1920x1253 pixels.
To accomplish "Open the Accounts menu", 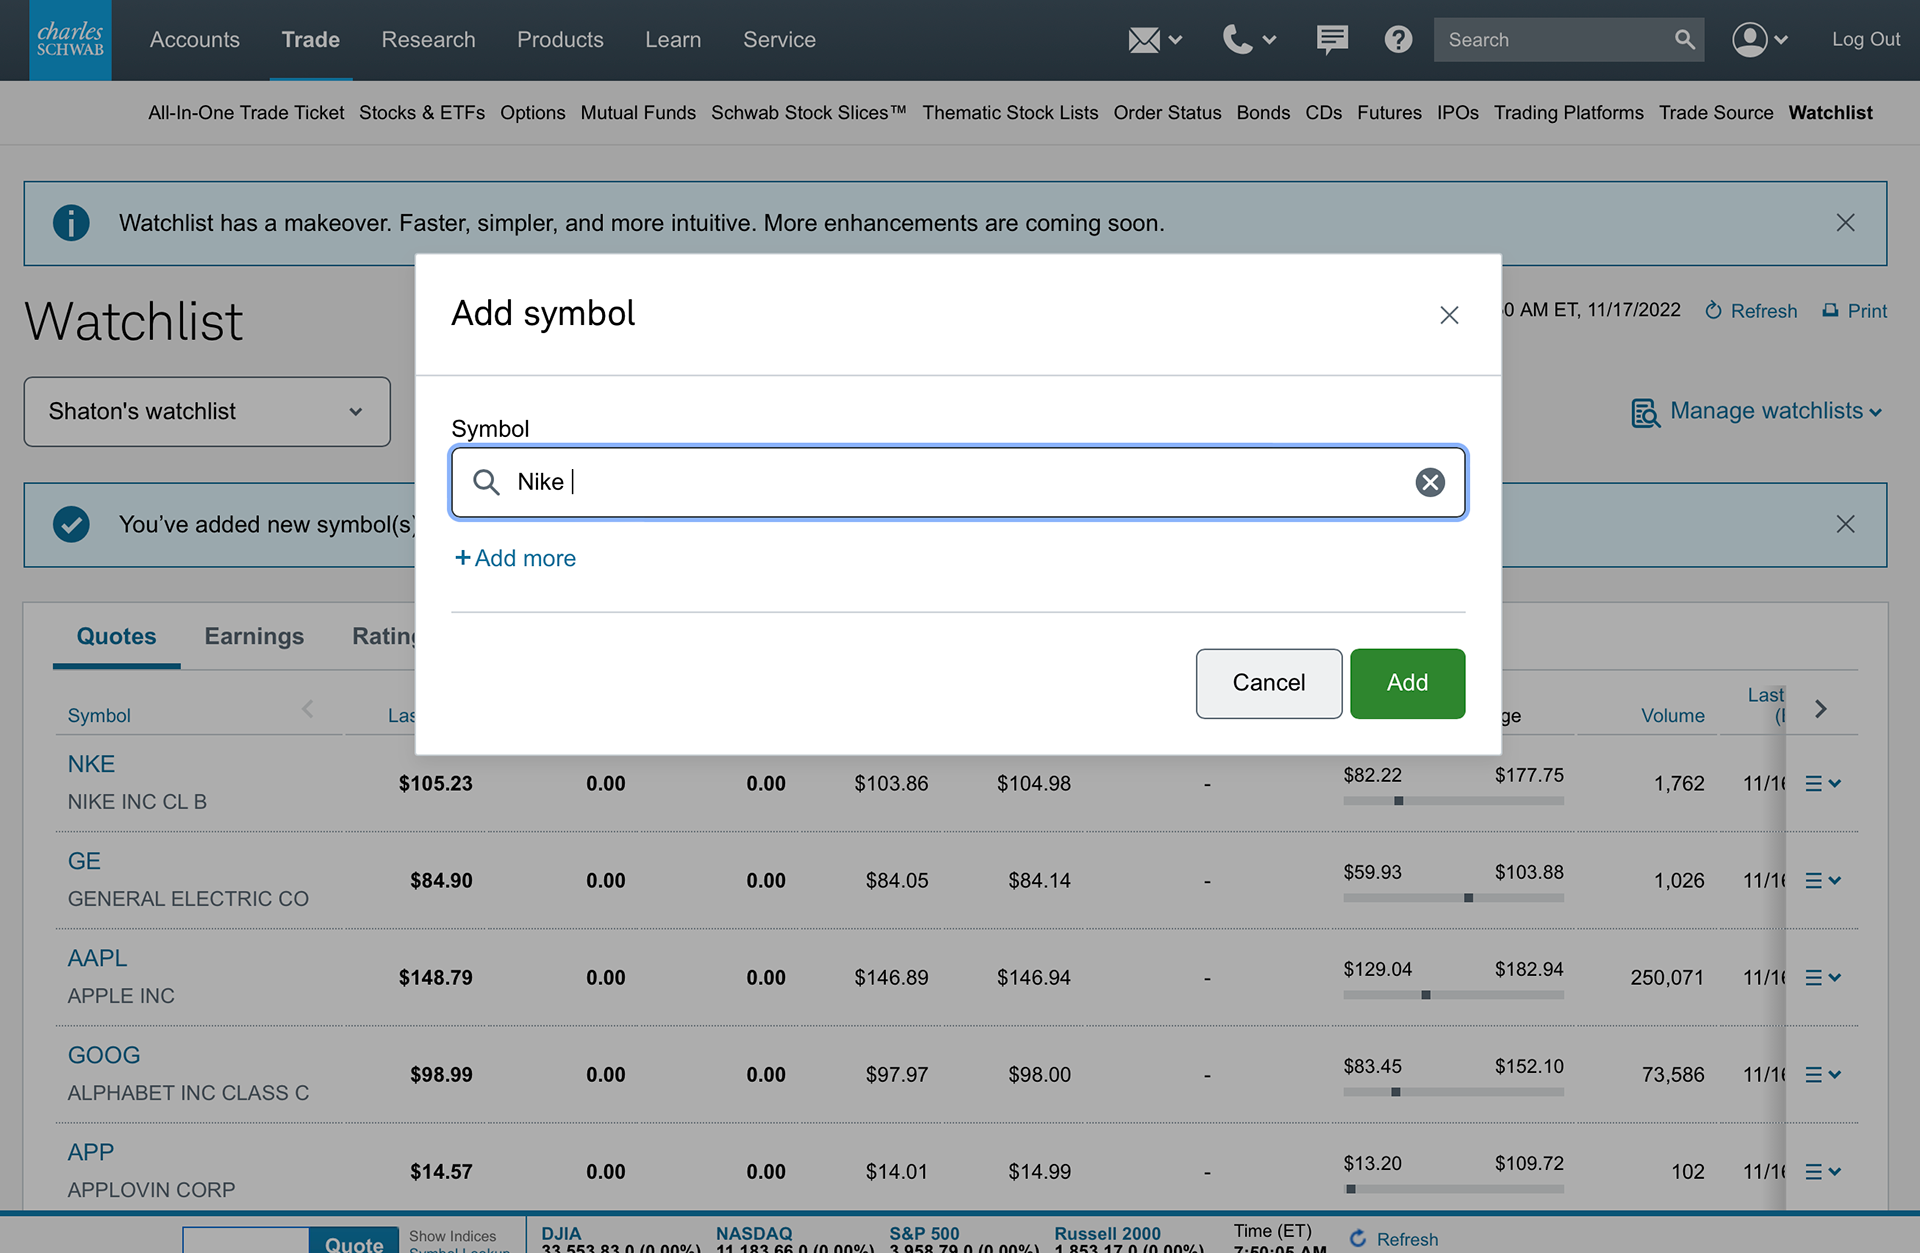I will point(195,40).
